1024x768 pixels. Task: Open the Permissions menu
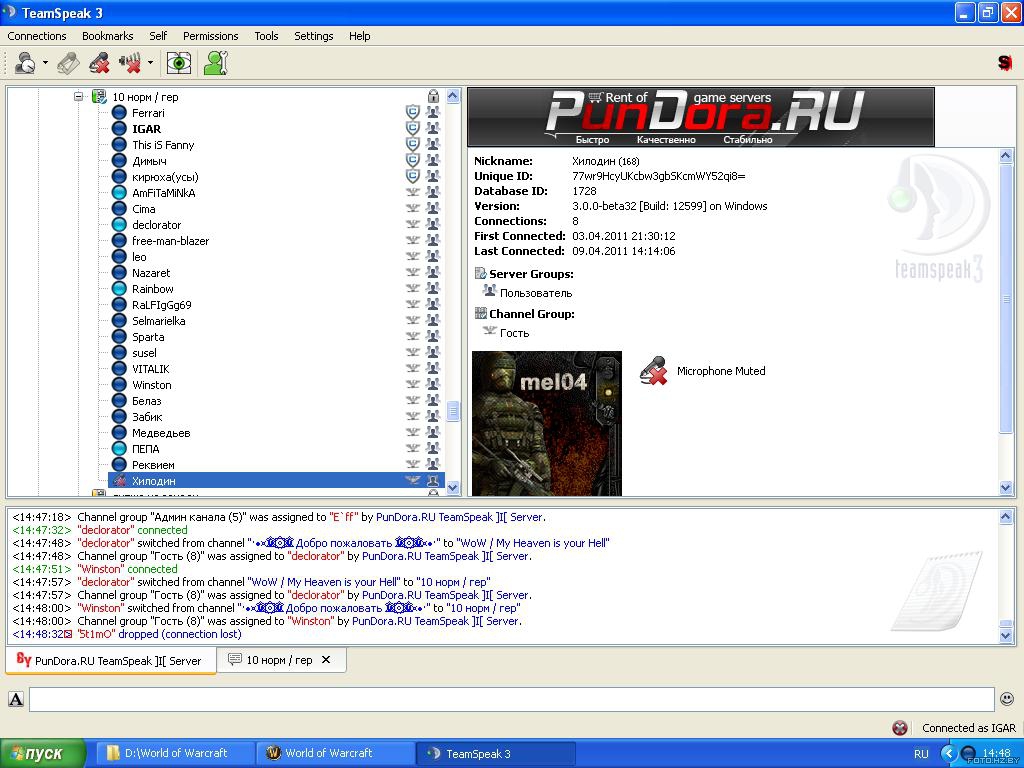pos(210,36)
